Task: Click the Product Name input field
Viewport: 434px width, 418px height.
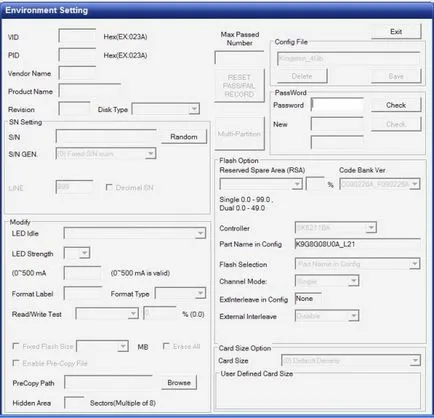Action: point(90,91)
